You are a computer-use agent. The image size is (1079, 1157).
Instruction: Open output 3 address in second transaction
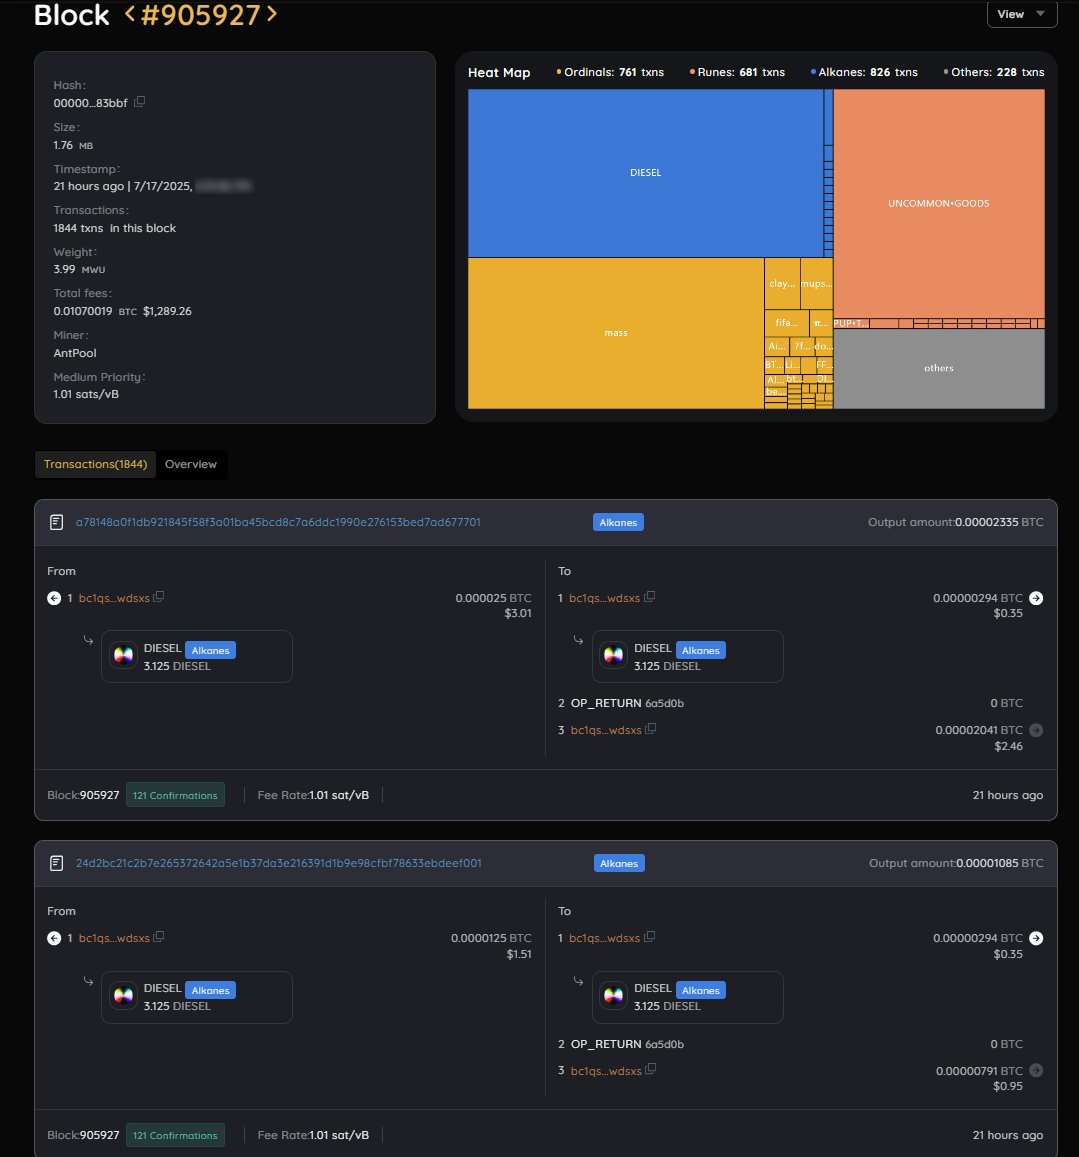[x=606, y=1071]
